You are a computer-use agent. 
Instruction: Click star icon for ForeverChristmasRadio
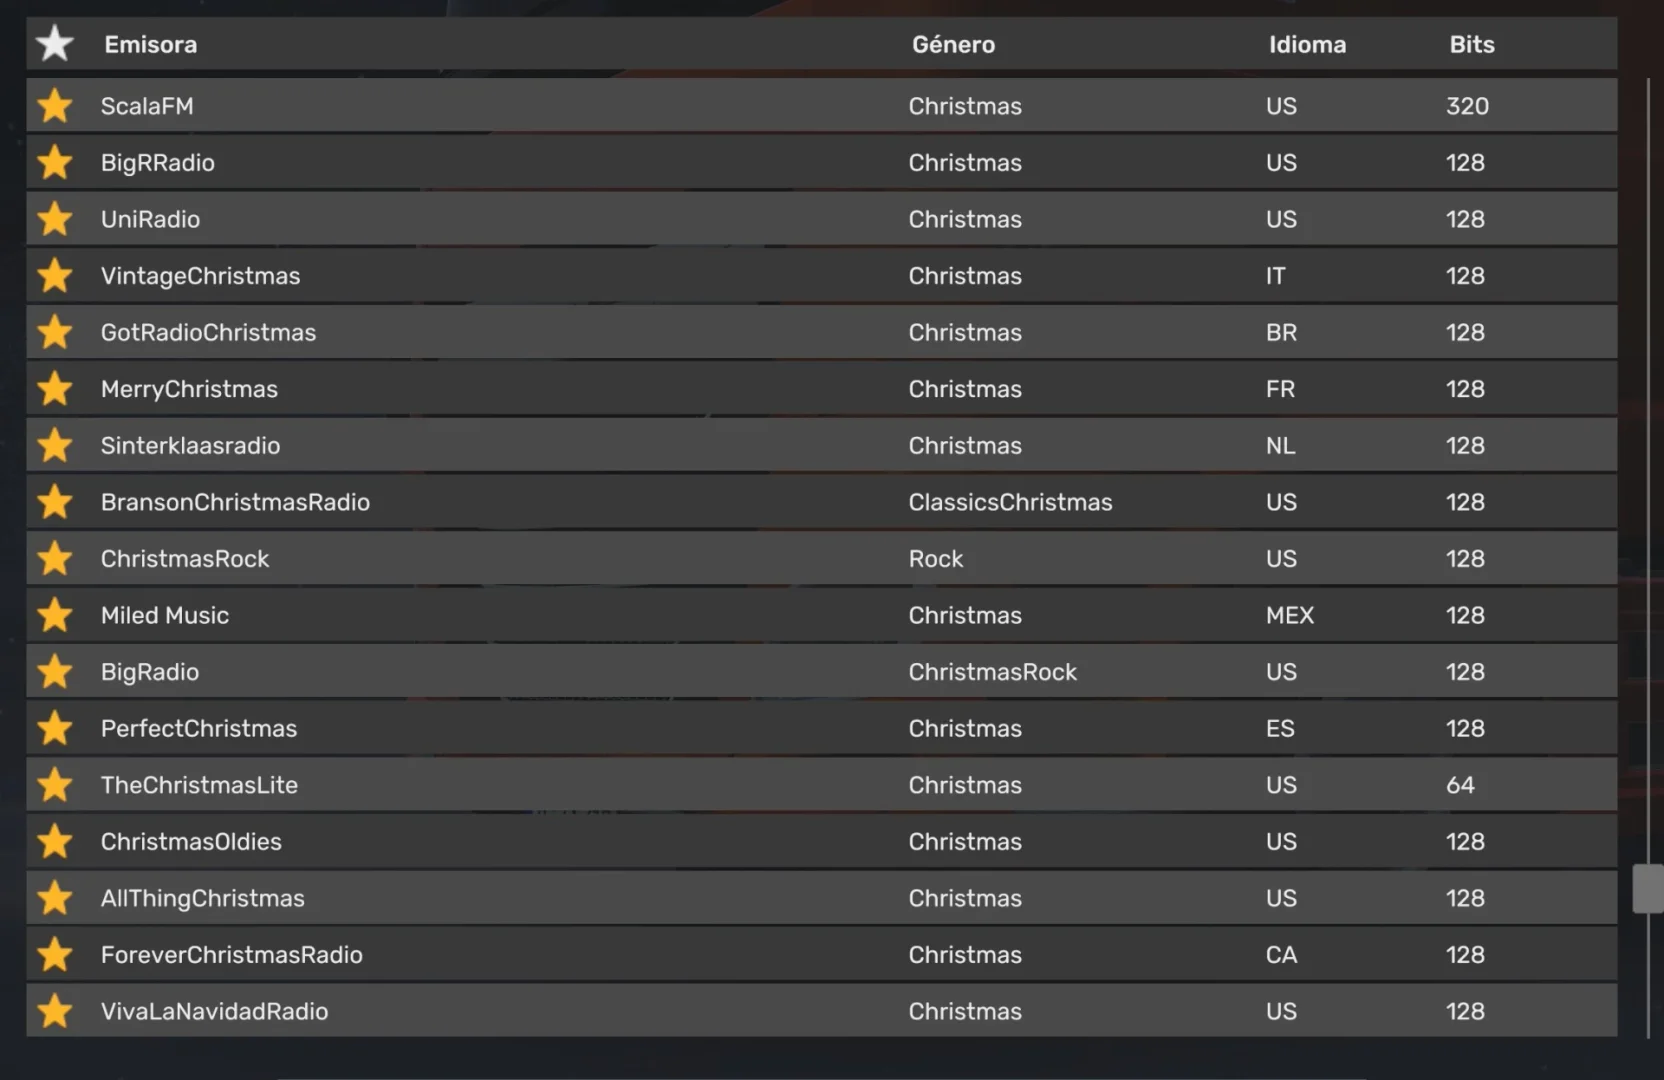pyautogui.click(x=55, y=955)
